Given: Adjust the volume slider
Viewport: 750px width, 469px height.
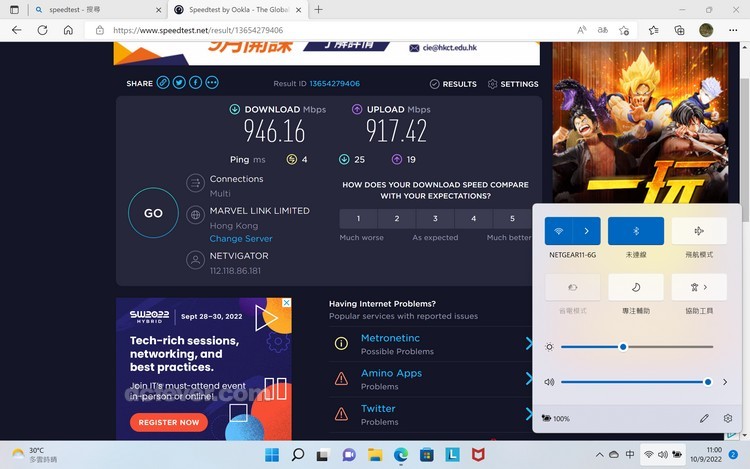Looking at the screenshot, I should [x=636, y=382].
